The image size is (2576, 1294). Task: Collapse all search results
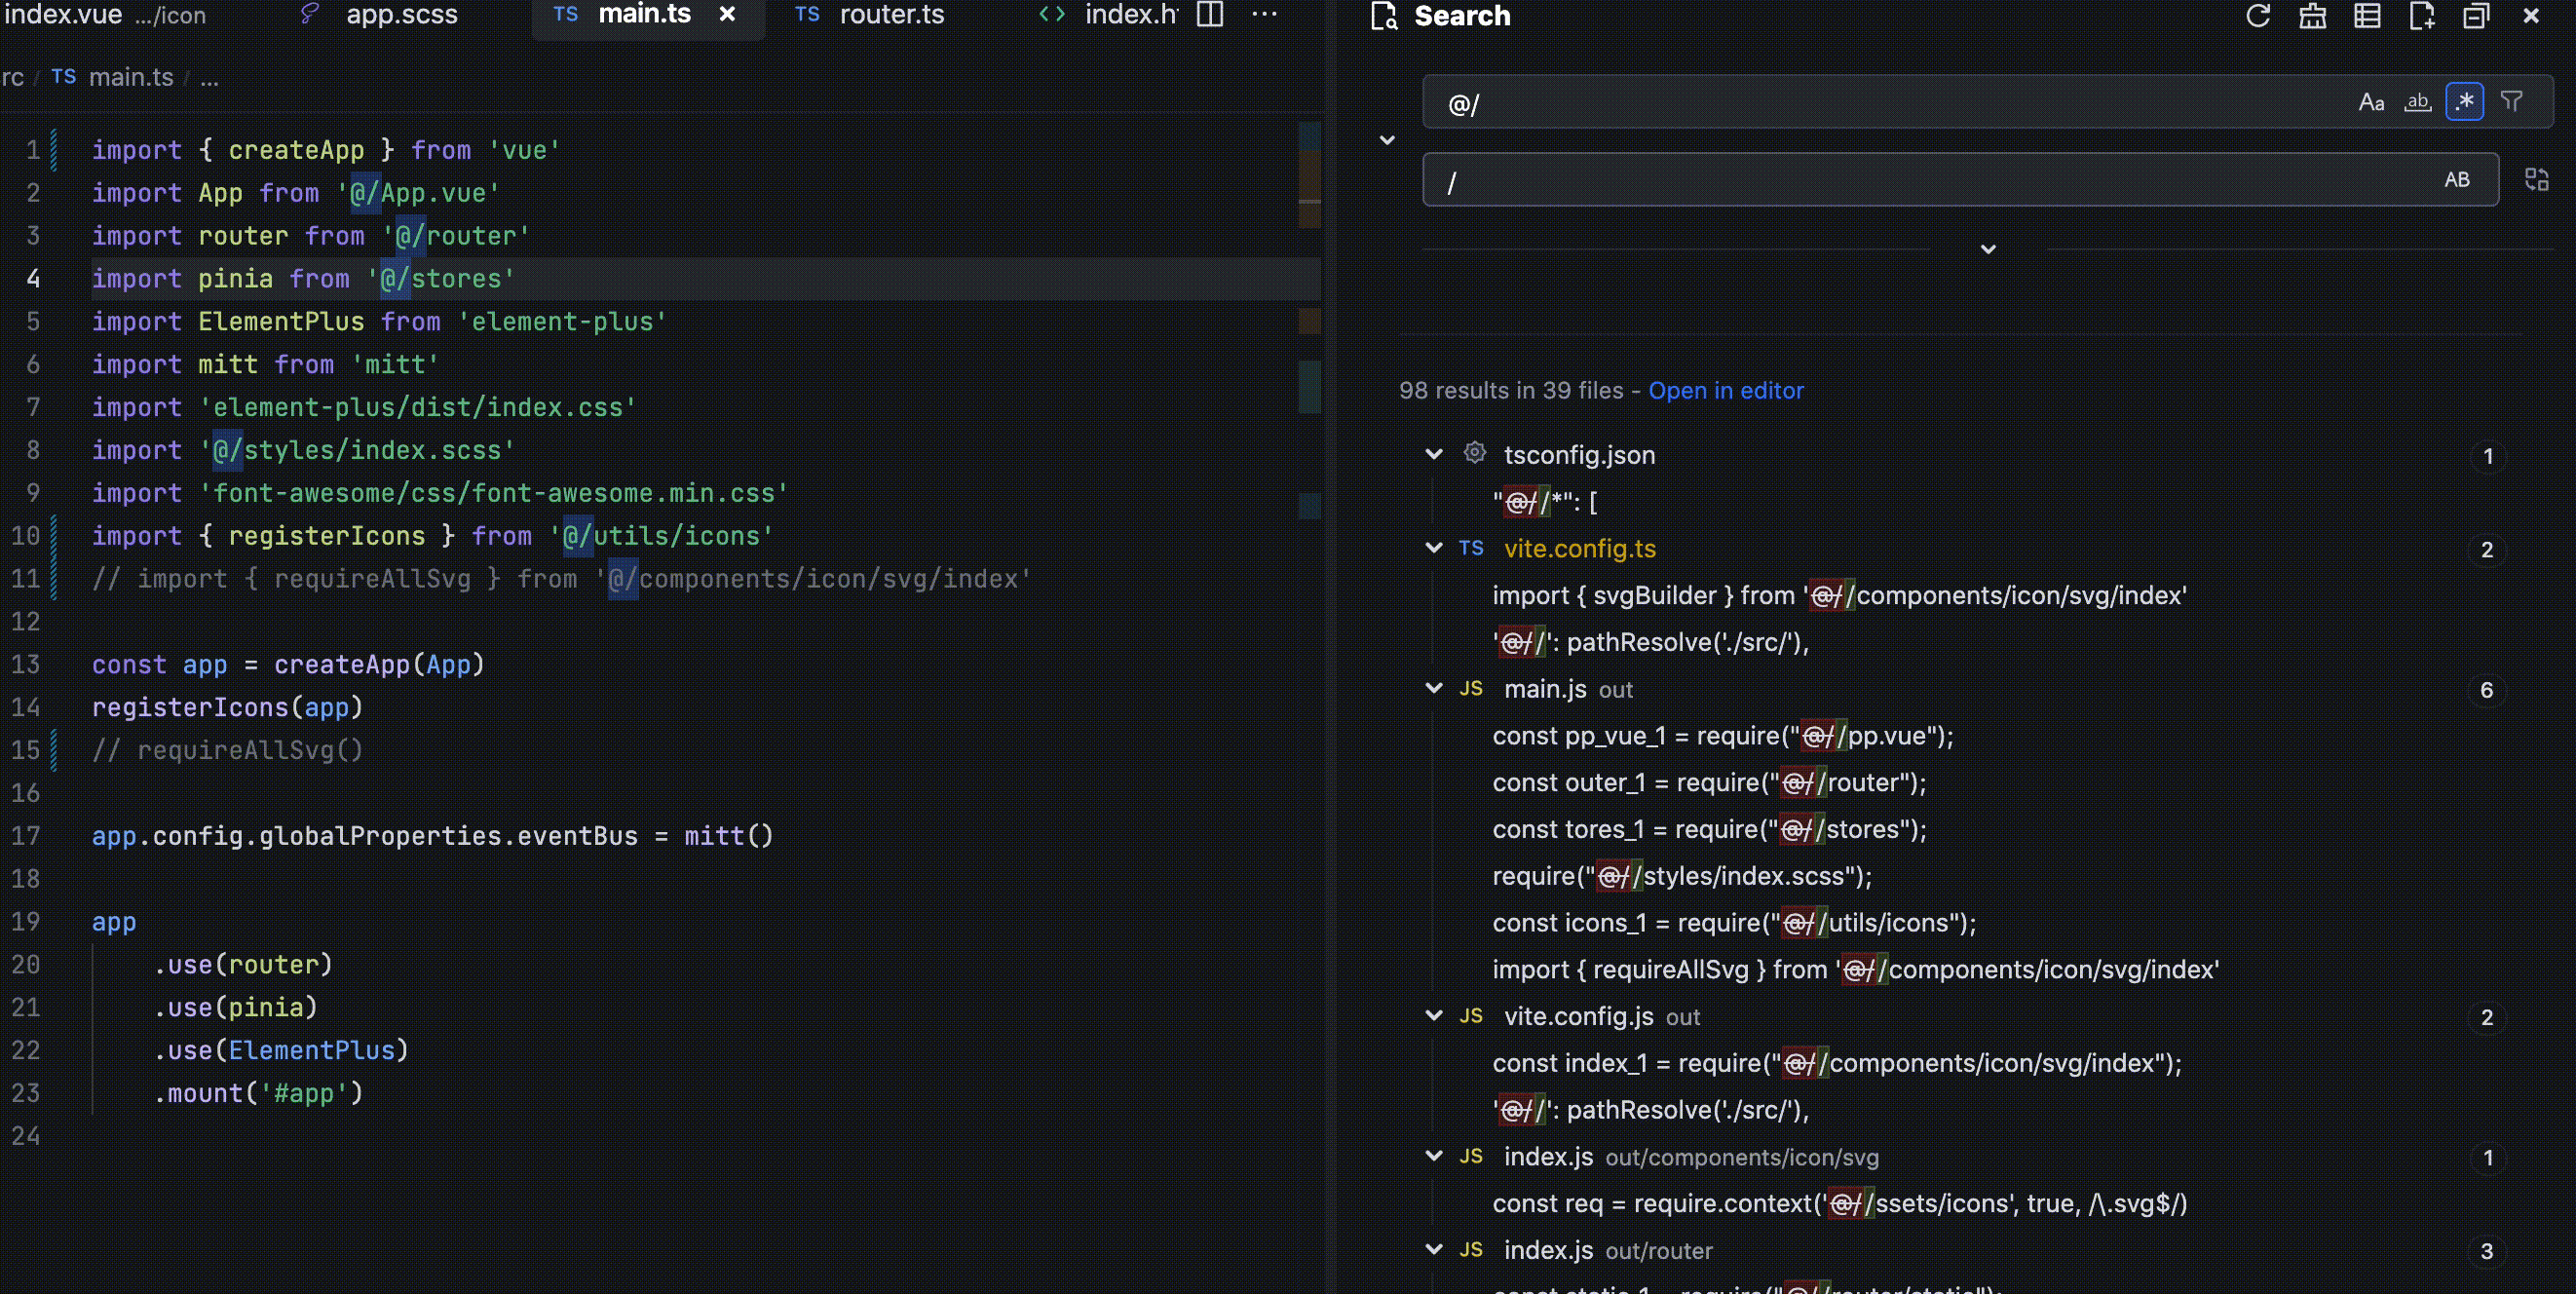pyautogui.click(x=2475, y=16)
